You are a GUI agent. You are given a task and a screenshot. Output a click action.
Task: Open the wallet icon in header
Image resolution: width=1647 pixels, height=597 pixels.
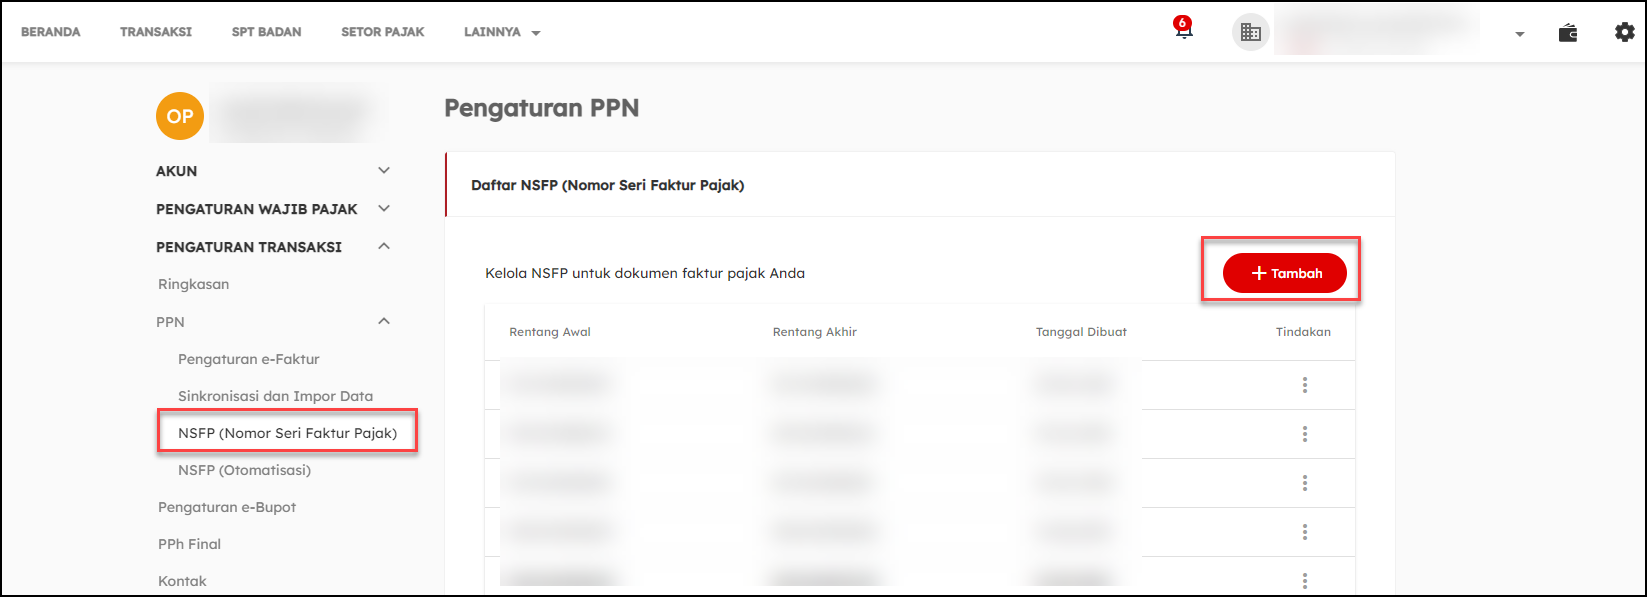(x=1567, y=33)
